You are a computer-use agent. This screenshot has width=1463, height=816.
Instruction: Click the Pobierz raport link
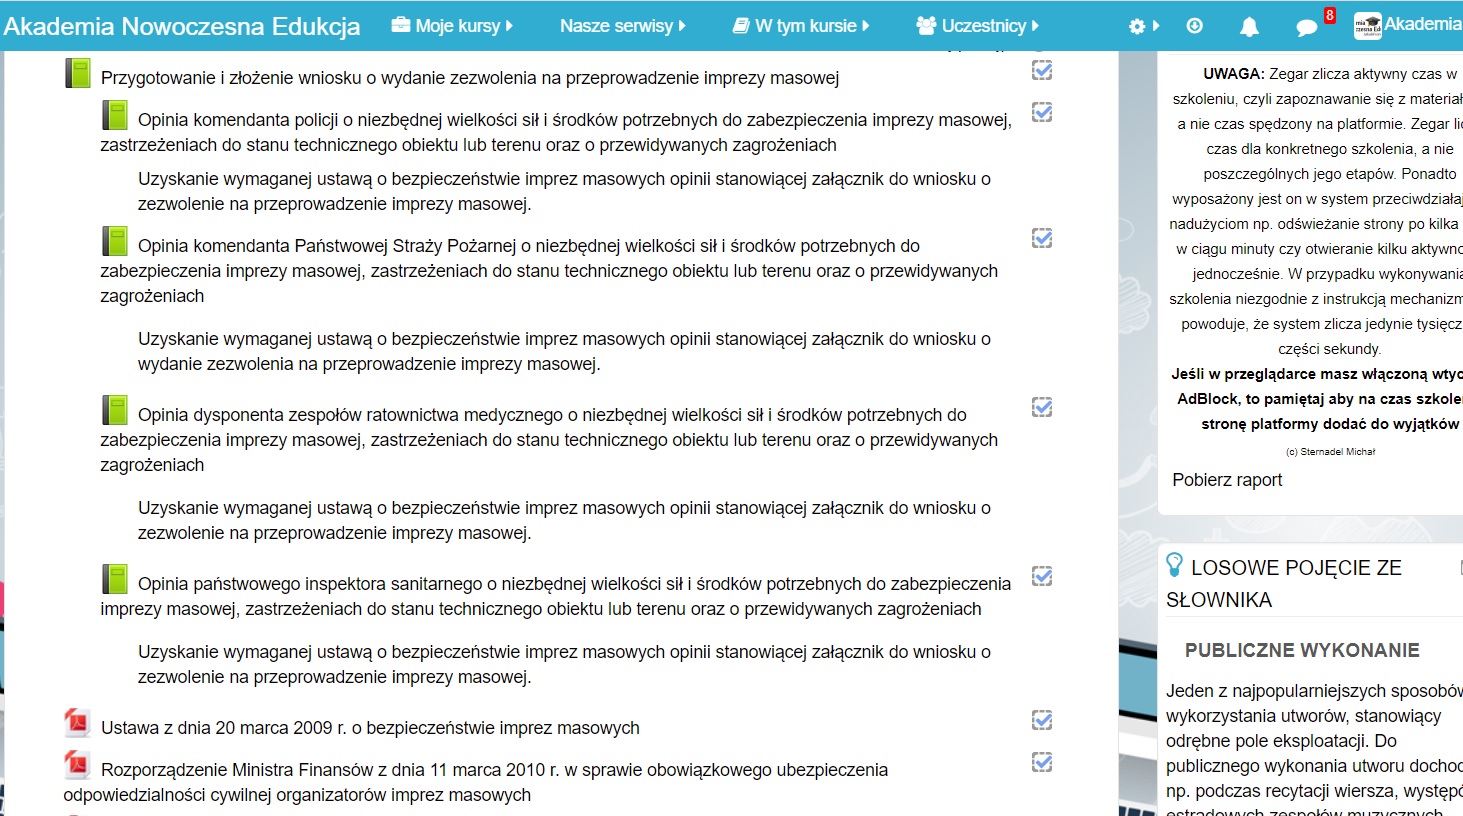(1227, 480)
